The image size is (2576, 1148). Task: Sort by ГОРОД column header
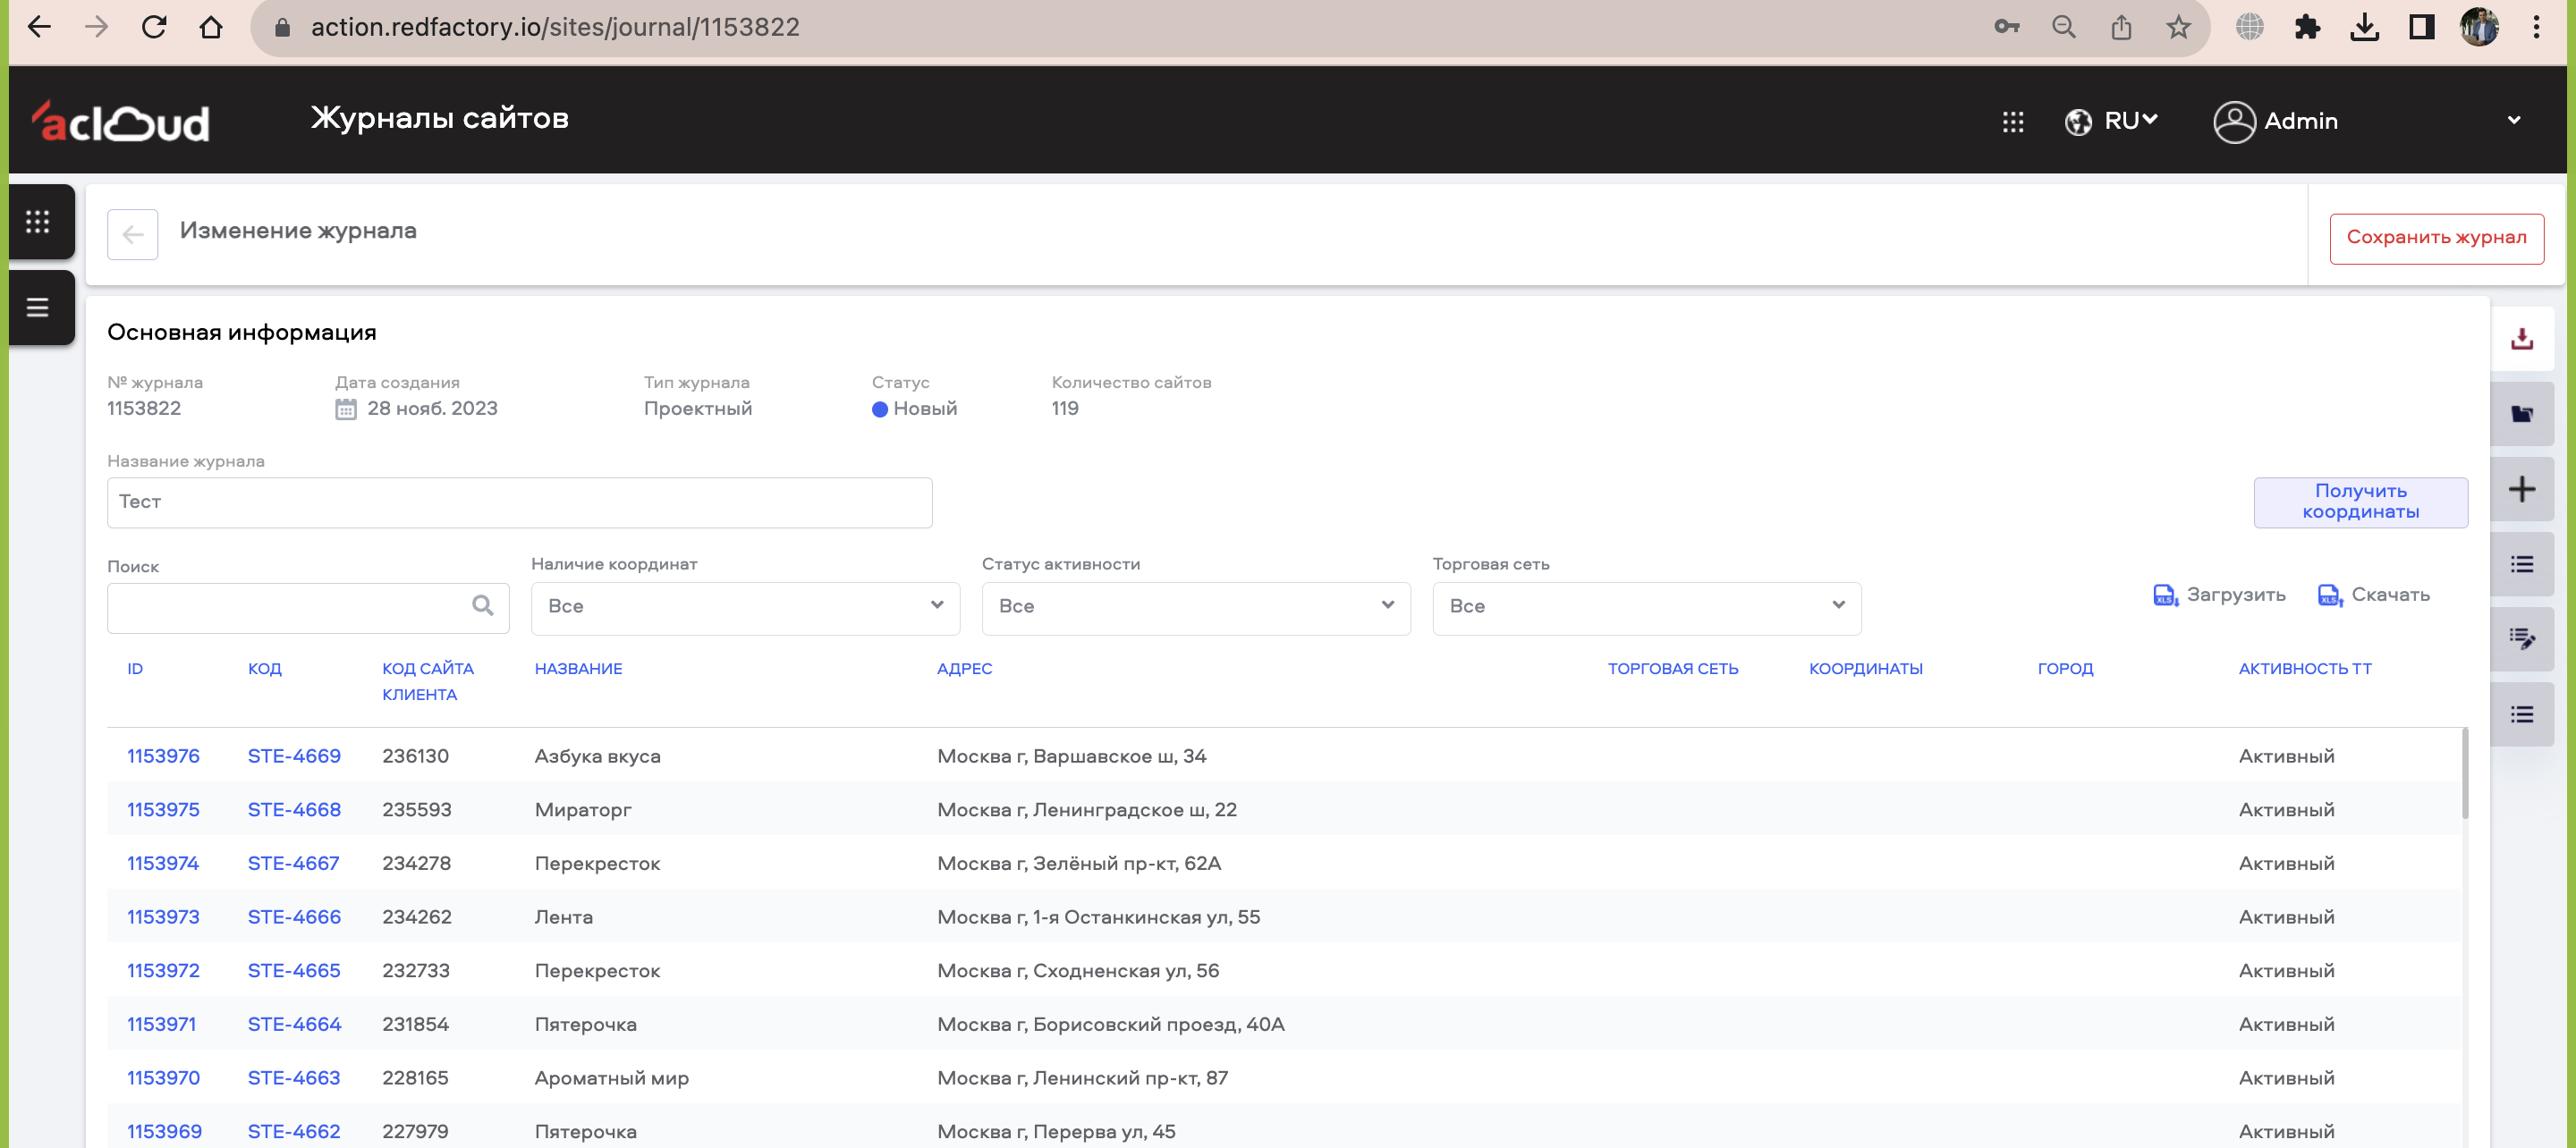(2065, 668)
